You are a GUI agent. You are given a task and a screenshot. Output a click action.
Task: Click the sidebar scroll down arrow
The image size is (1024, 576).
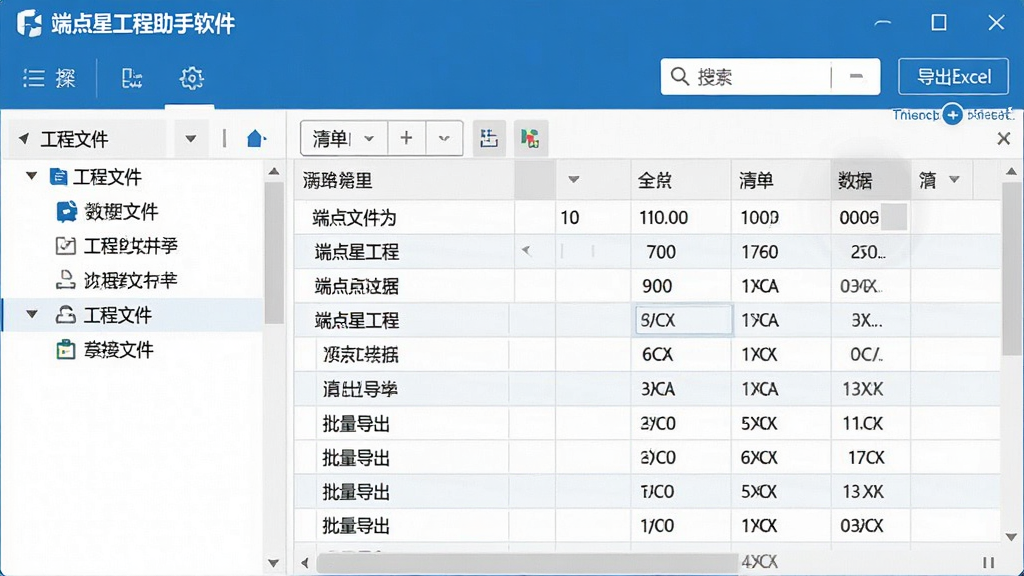(274, 563)
